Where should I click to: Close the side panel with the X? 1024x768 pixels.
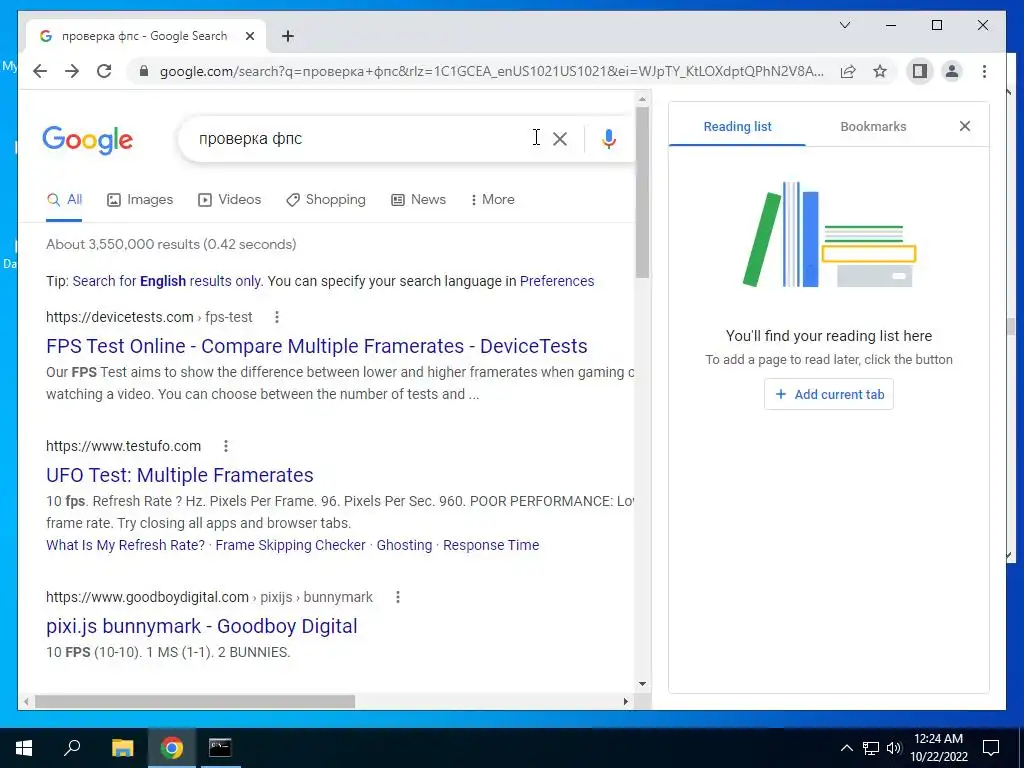[965, 126]
